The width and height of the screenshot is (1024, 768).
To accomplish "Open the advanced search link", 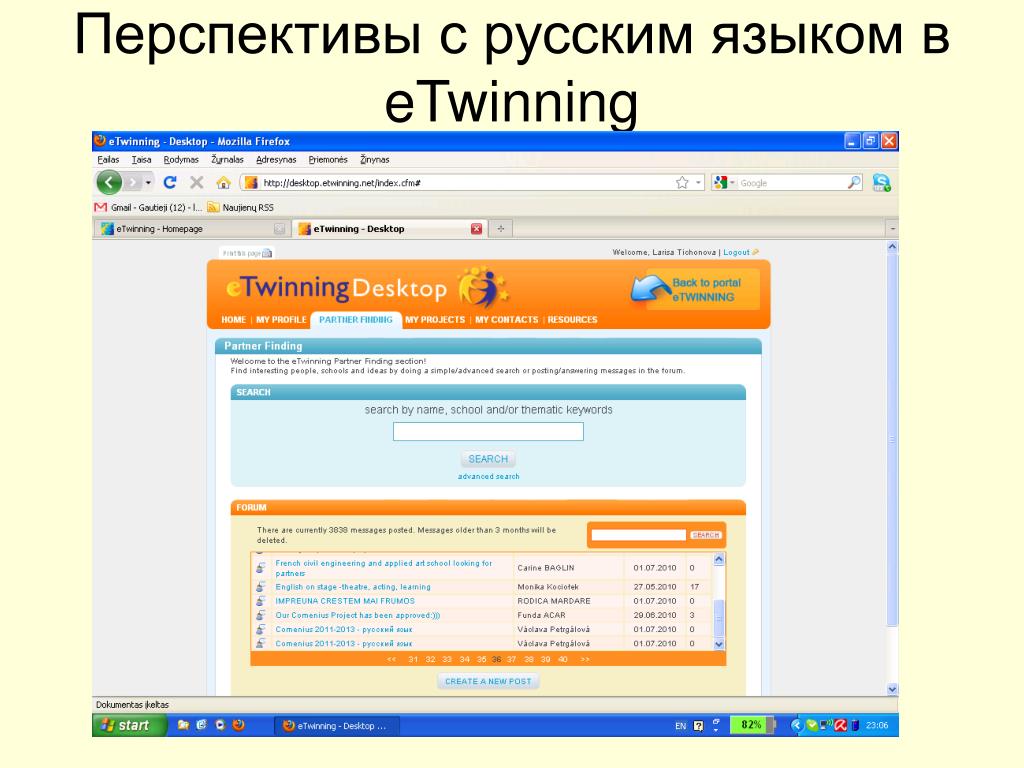I will coord(488,476).
